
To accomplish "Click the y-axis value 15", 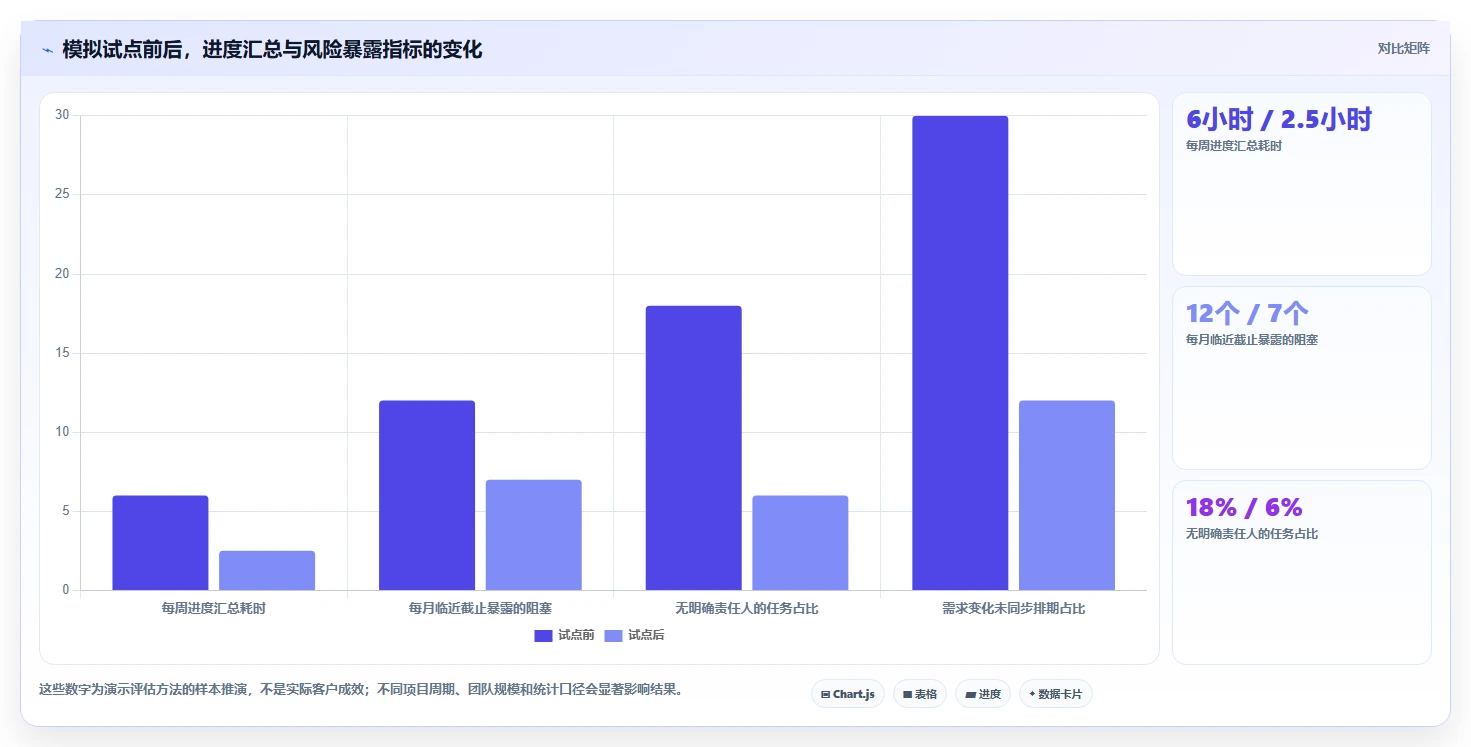I will click(62, 353).
